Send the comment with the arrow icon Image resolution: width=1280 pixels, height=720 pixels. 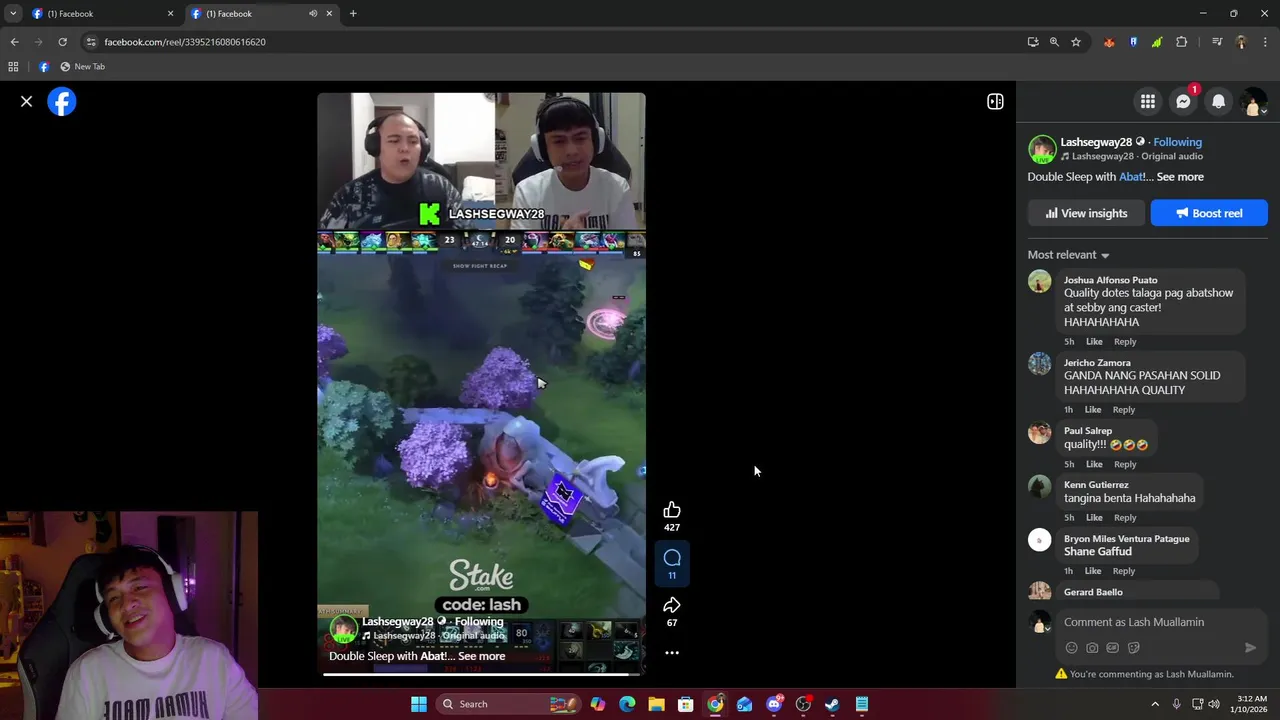1250,648
